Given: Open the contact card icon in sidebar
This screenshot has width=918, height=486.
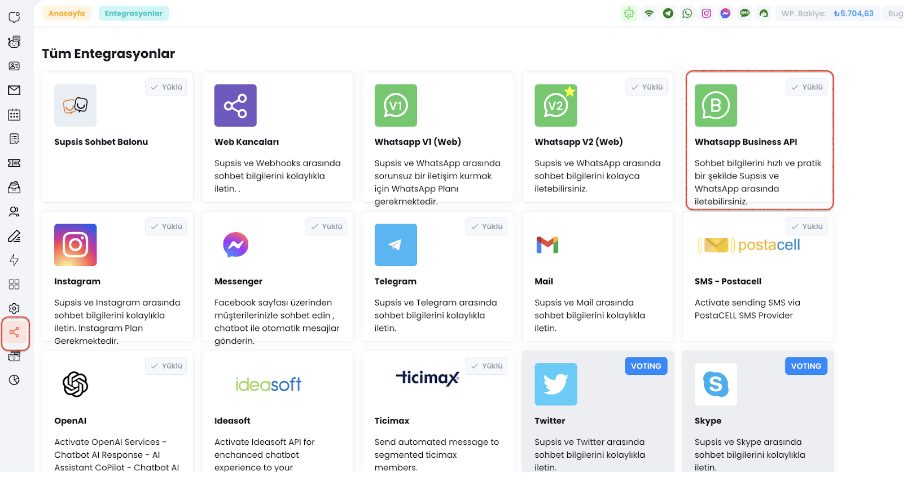Looking at the screenshot, I should (x=14, y=66).
